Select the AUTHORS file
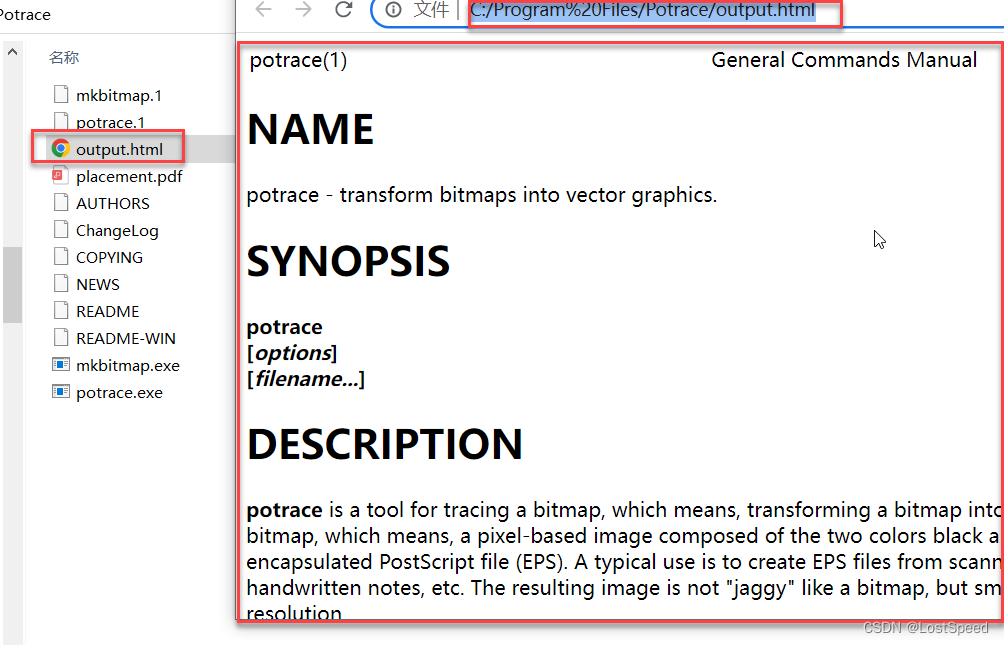 (112, 202)
